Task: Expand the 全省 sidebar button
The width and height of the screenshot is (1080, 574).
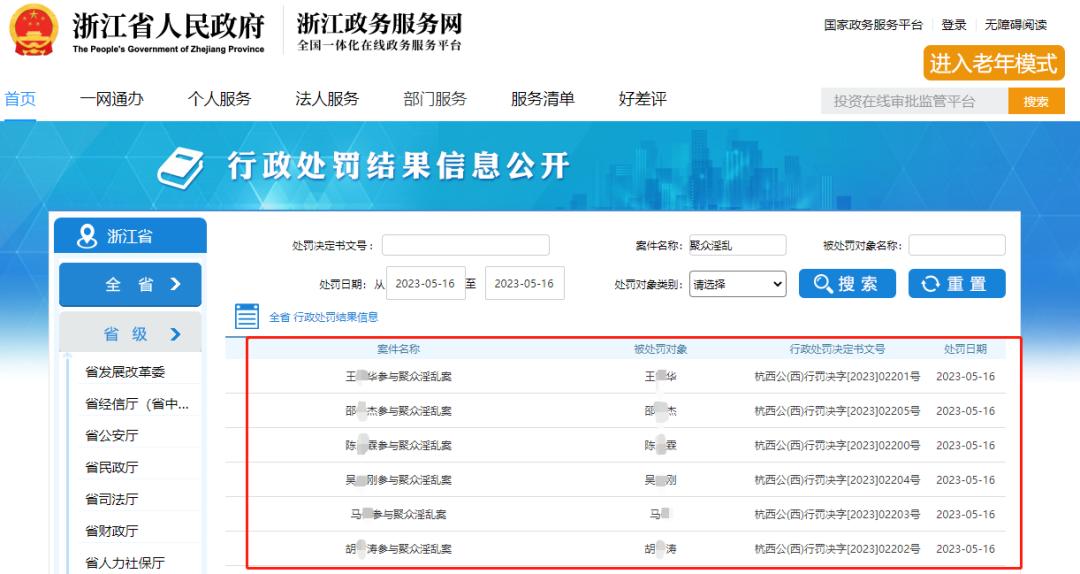Action: tap(130, 285)
